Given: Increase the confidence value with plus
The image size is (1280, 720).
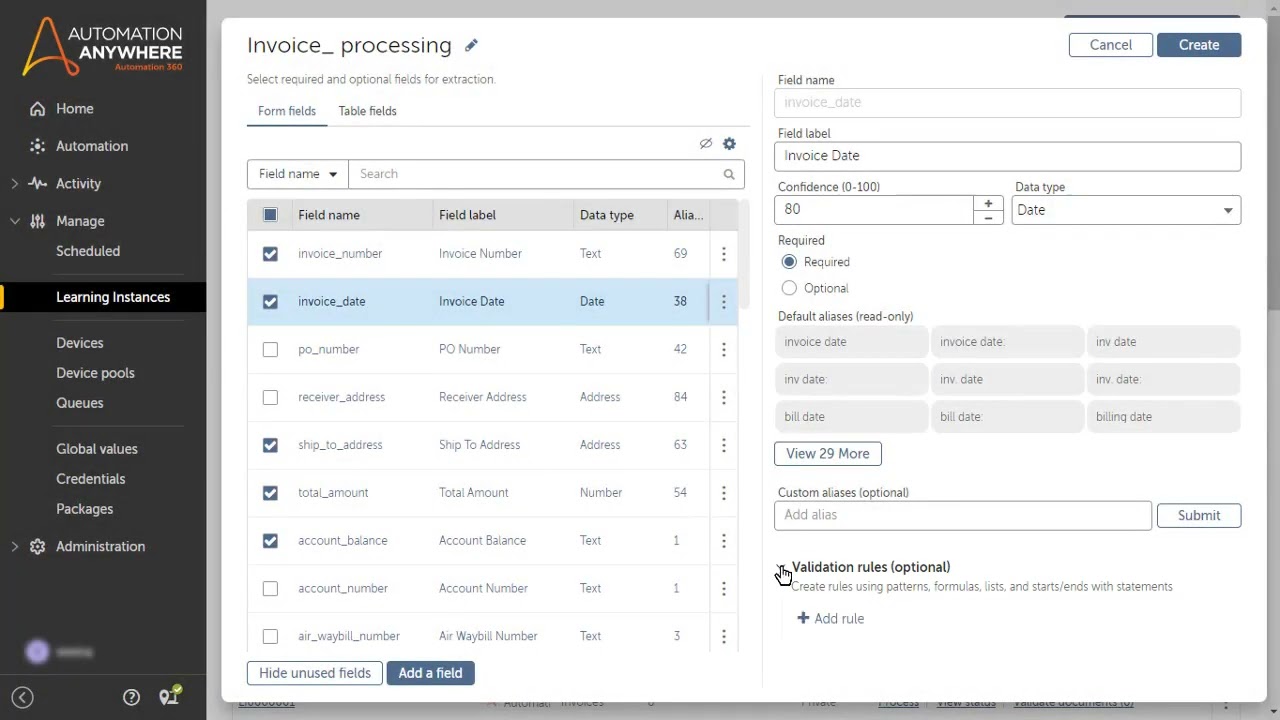Looking at the screenshot, I should click(x=988, y=203).
